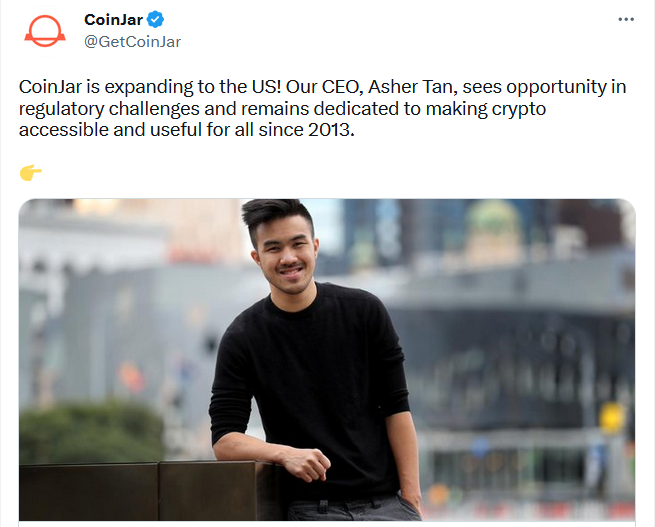Click the @GetCoinJar handle
The height and width of the screenshot is (527, 655).
[x=132, y=41]
